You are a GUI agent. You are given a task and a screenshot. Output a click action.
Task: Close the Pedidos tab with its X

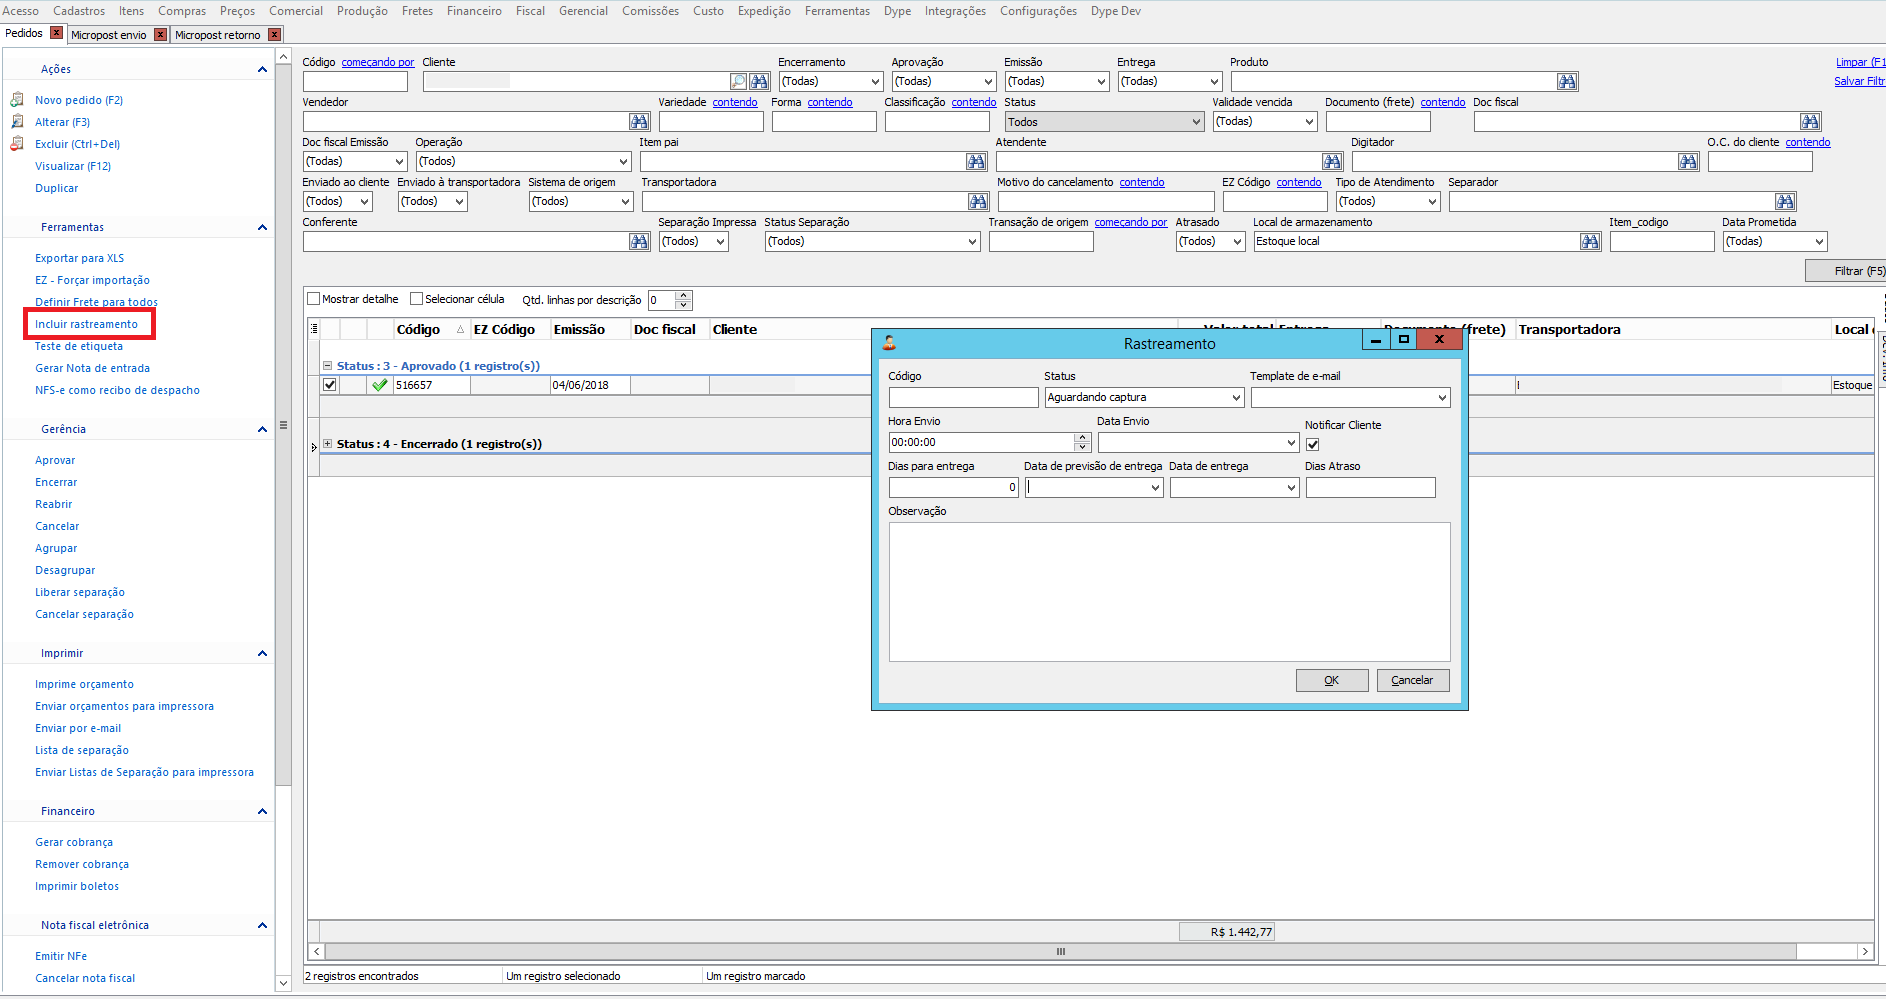click(x=57, y=33)
